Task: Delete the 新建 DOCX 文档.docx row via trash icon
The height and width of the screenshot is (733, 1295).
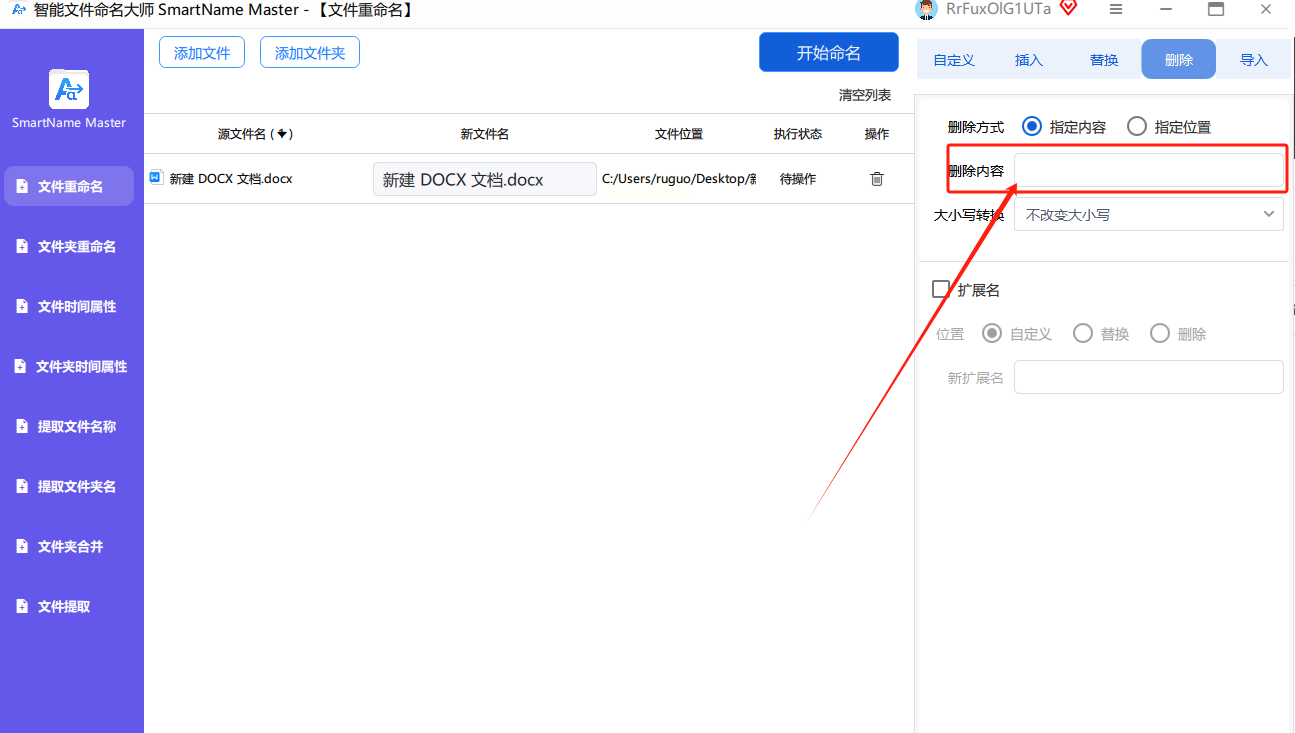Action: (x=877, y=179)
